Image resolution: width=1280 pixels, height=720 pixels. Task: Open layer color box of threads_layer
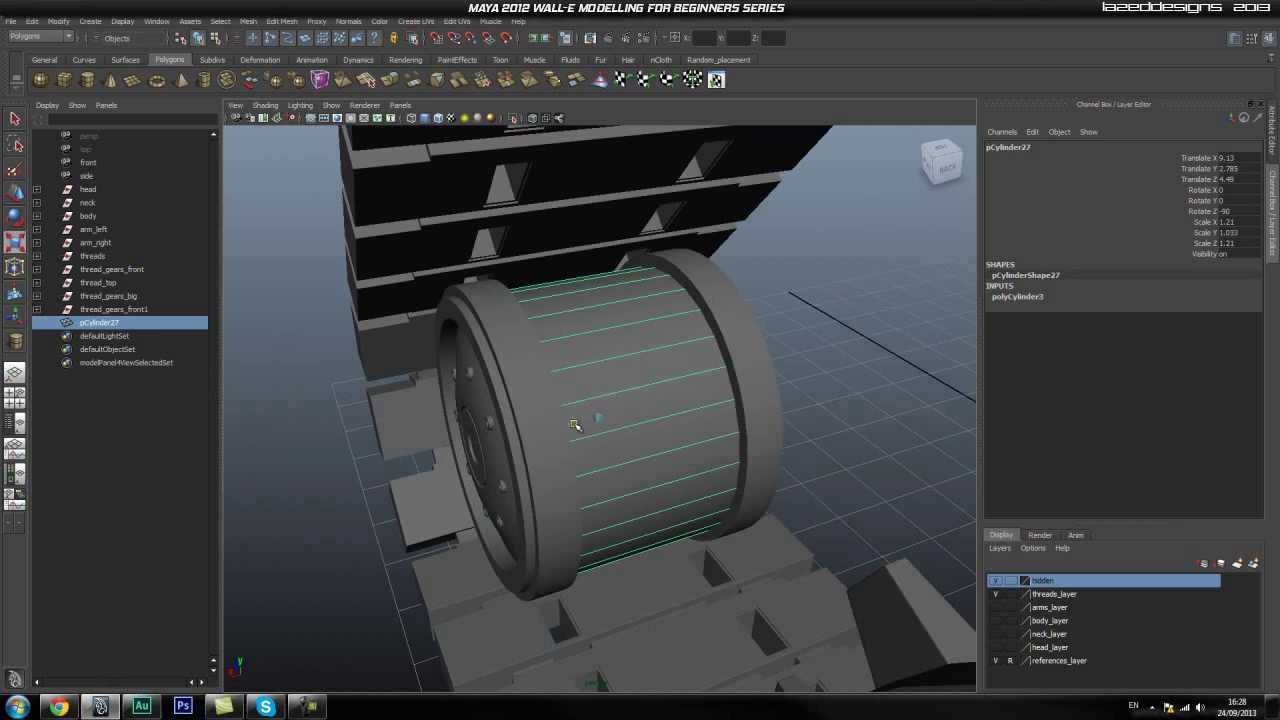click(1025, 594)
